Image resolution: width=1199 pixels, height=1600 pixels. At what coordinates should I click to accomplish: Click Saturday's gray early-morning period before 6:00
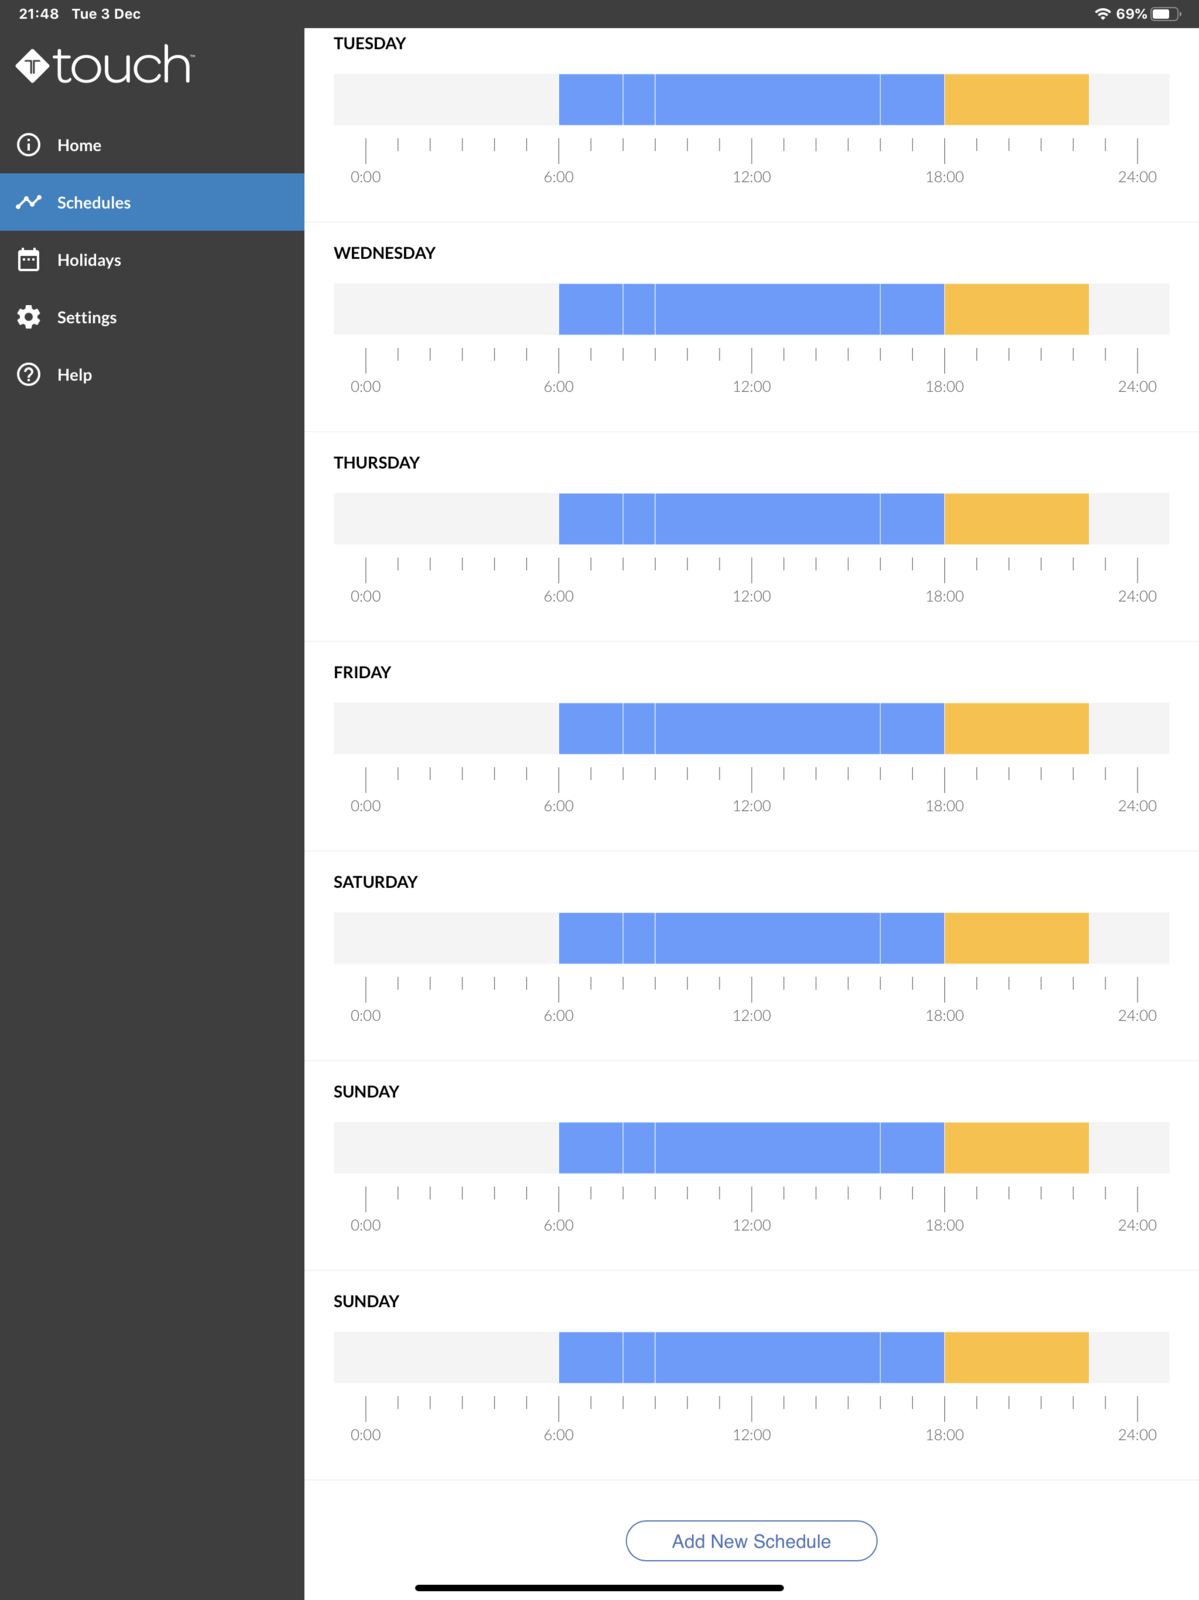pyautogui.click(x=446, y=938)
